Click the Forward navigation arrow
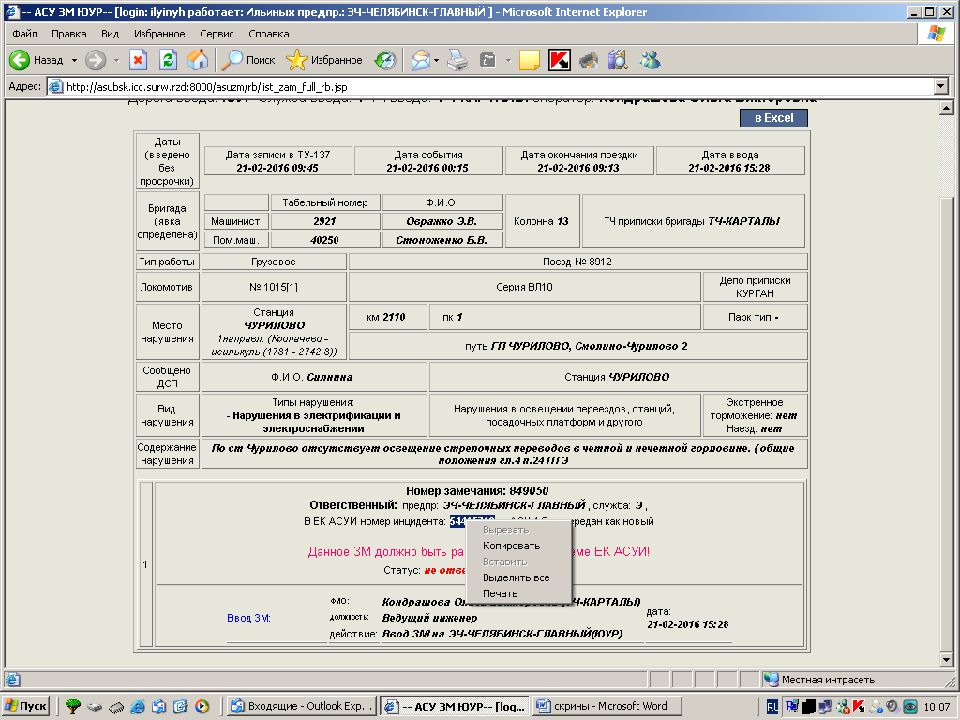Screen dimensions: 960x720 click(96, 60)
